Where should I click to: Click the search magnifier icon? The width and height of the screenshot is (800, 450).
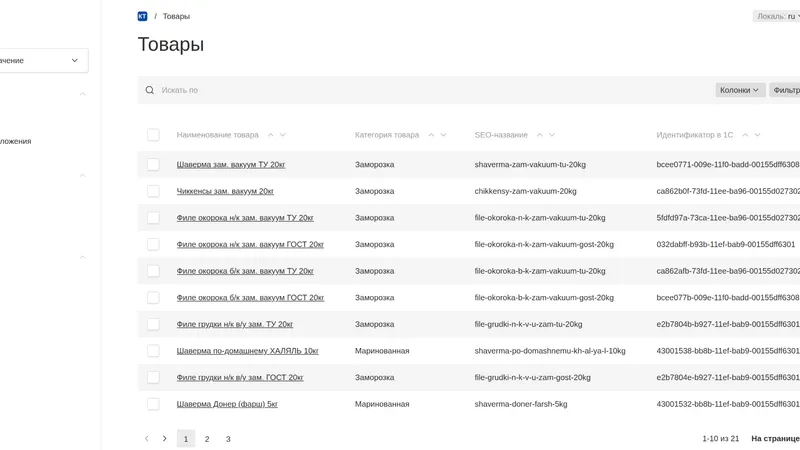point(149,90)
